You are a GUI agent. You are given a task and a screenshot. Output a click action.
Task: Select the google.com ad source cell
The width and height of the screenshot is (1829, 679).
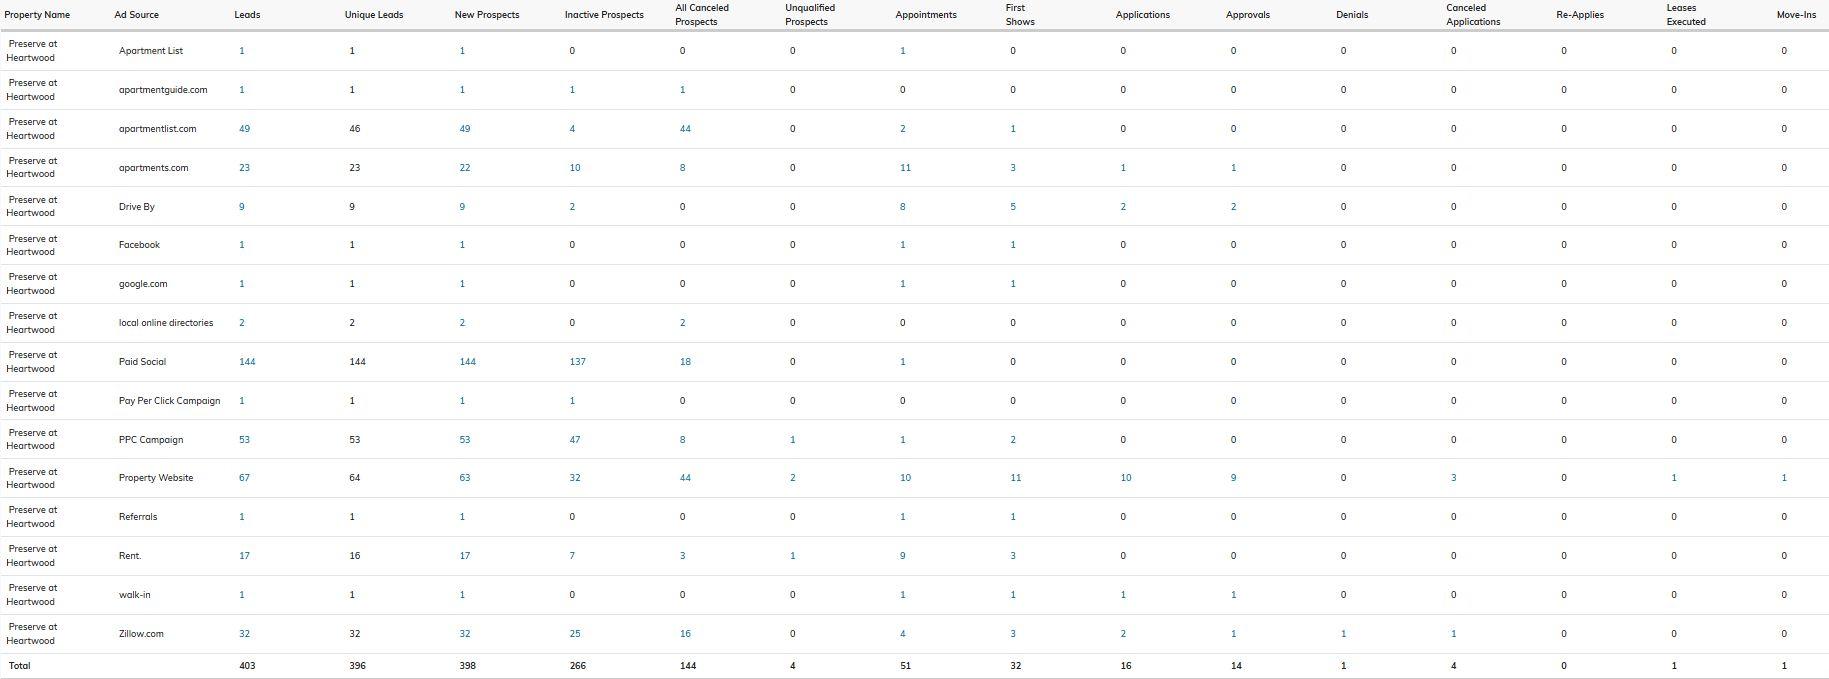[143, 284]
